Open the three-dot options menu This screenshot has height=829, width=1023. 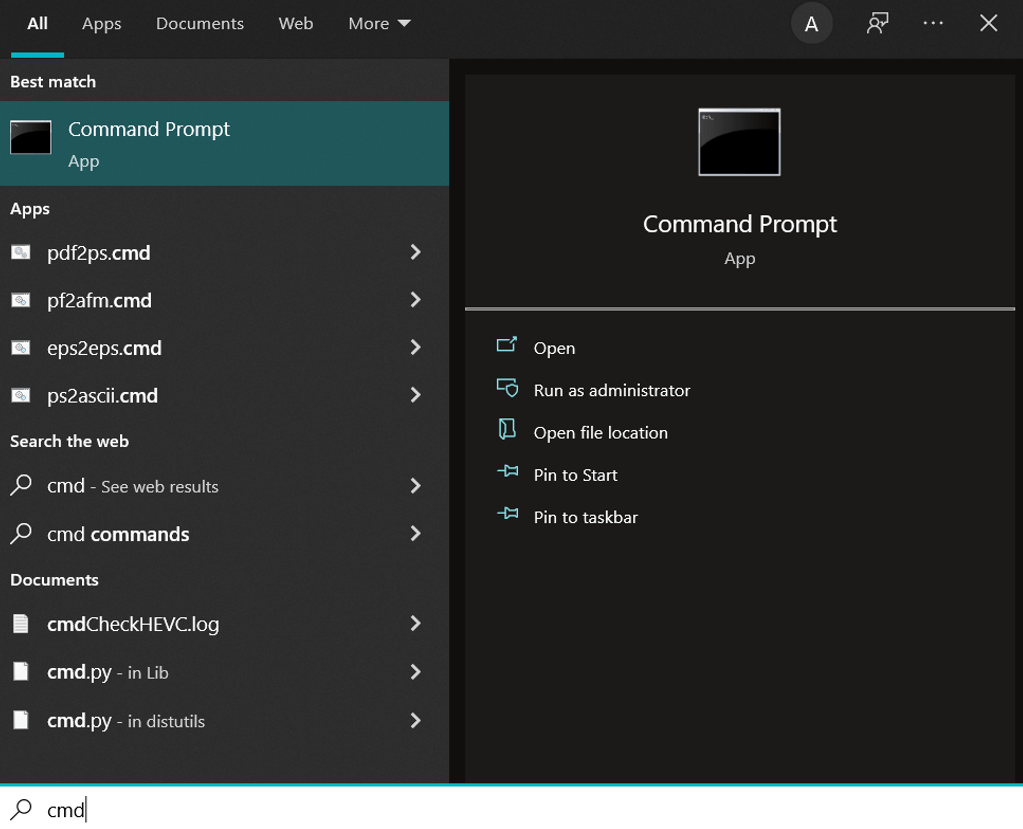(x=933, y=23)
